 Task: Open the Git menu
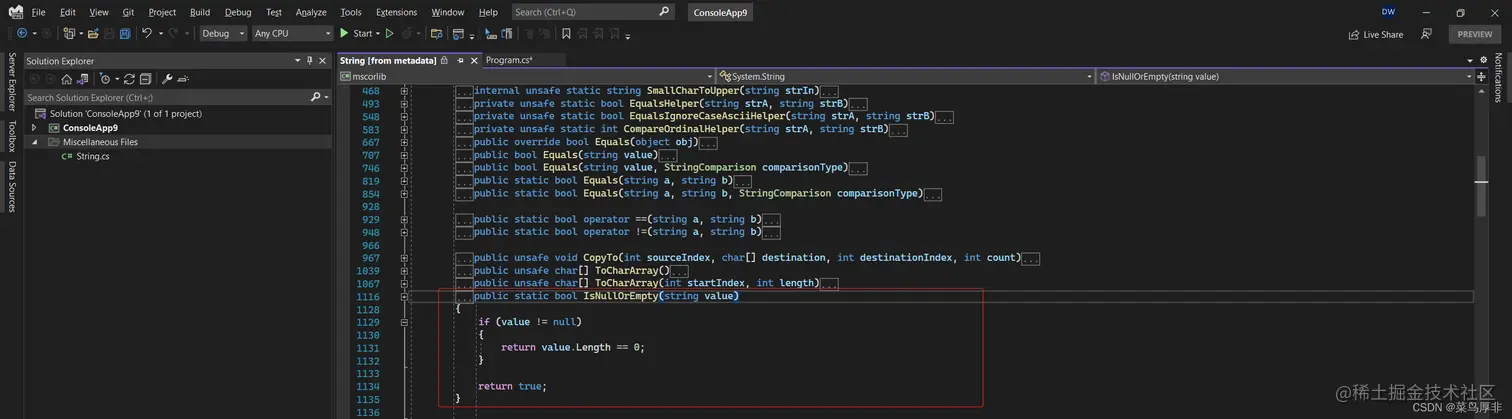pyautogui.click(x=128, y=12)
